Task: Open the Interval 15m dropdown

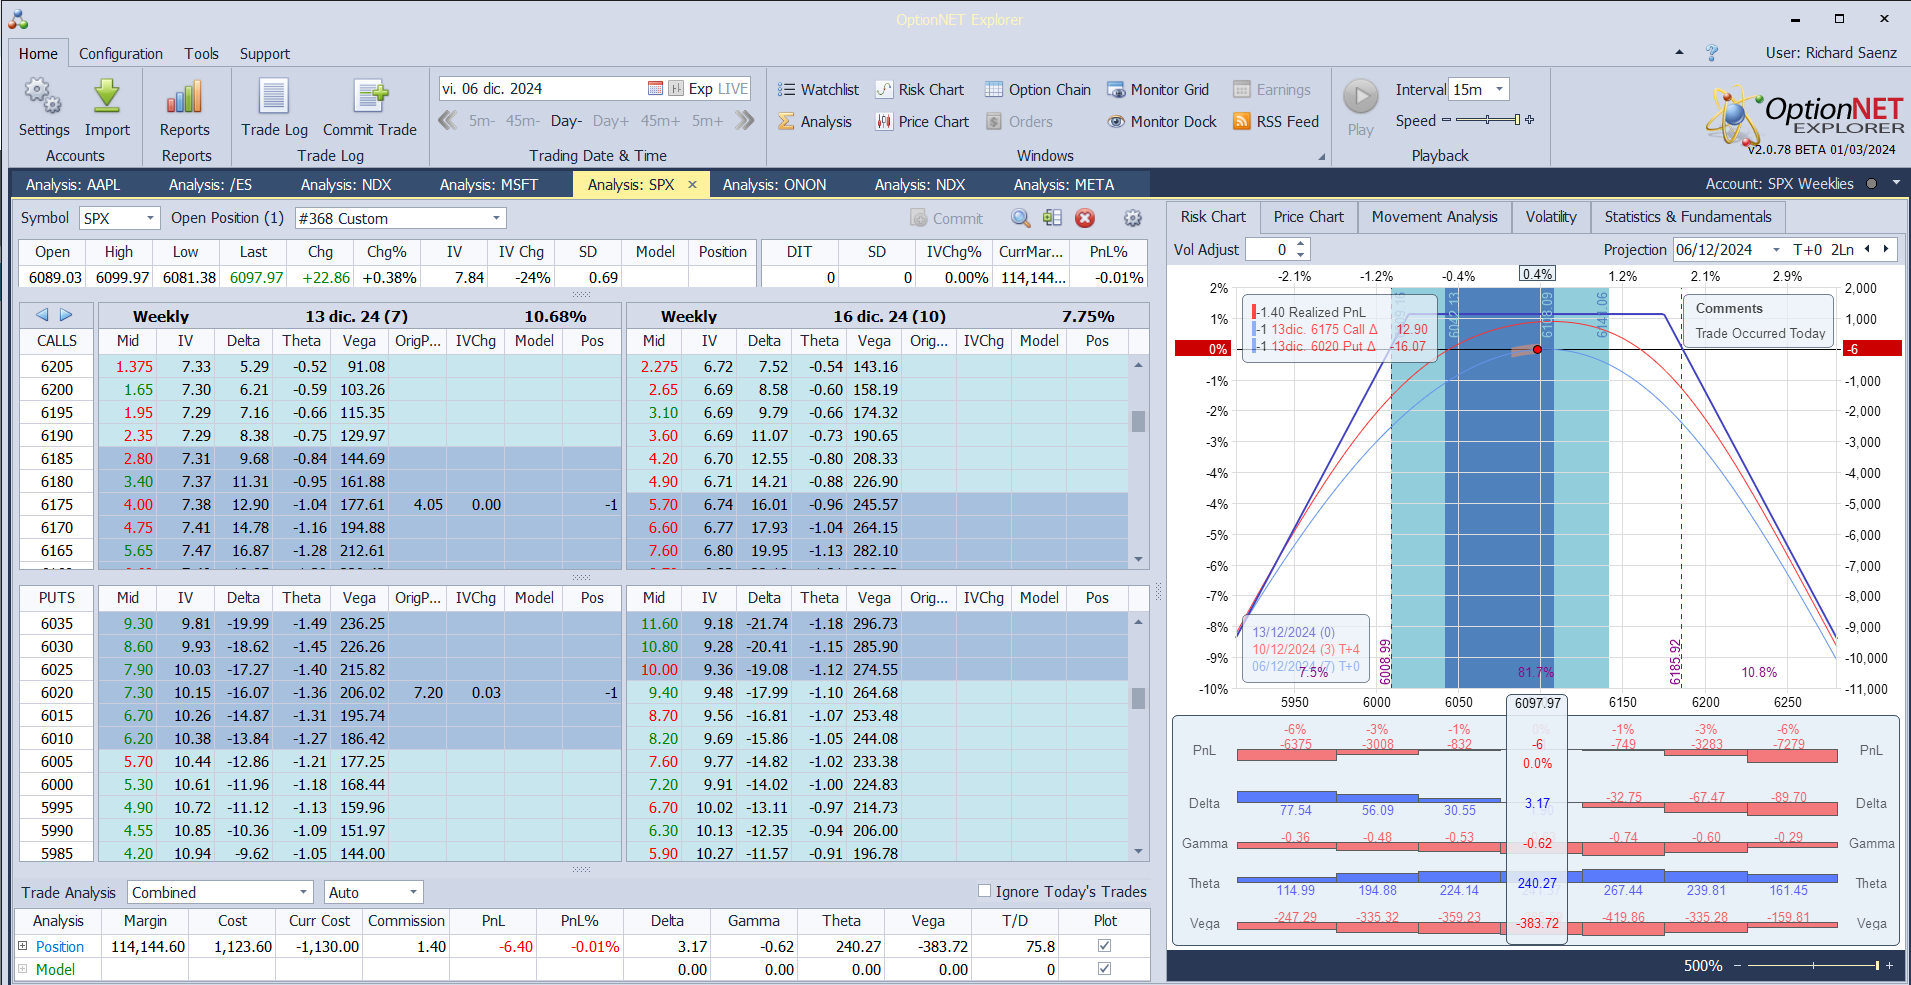Action: click(1499, 89)
